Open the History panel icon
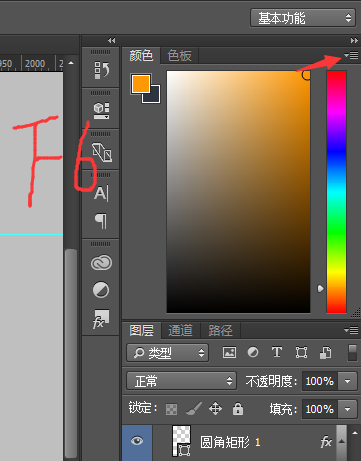Image resolution: width=361 pixels, height=461 pixels. 101,70
